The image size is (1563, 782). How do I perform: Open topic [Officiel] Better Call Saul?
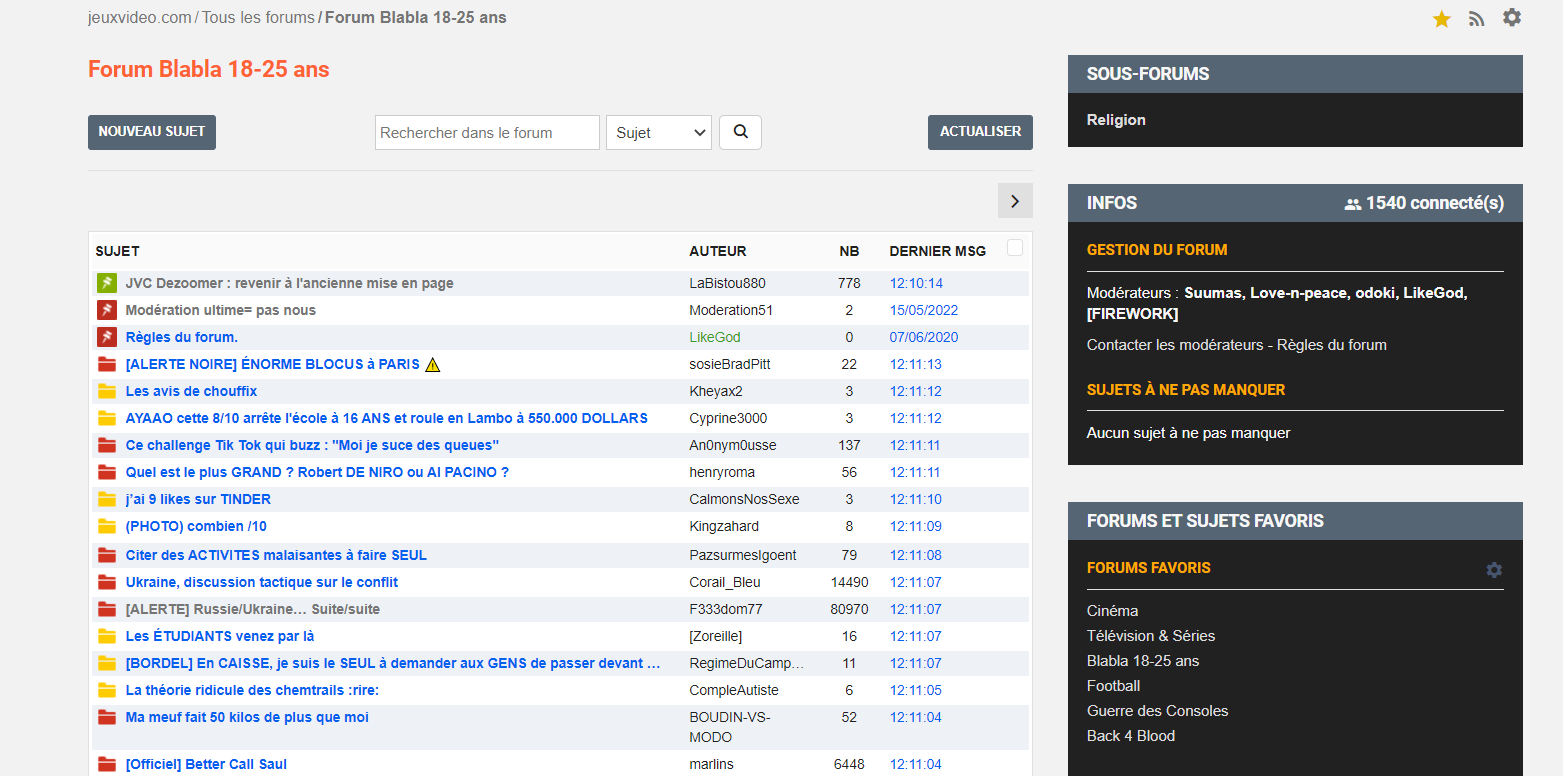coord(206,764)
